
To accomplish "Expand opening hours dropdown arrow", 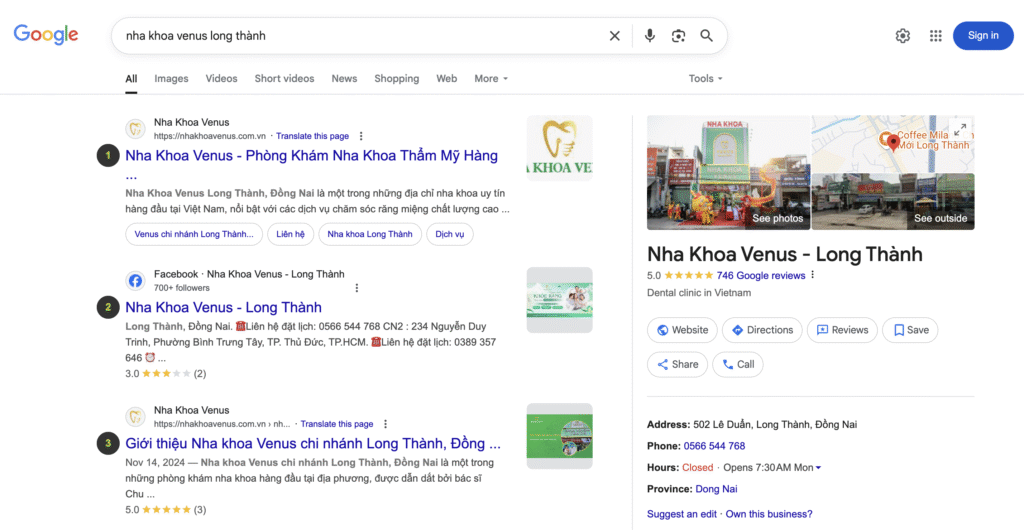I will coord(818,468).
